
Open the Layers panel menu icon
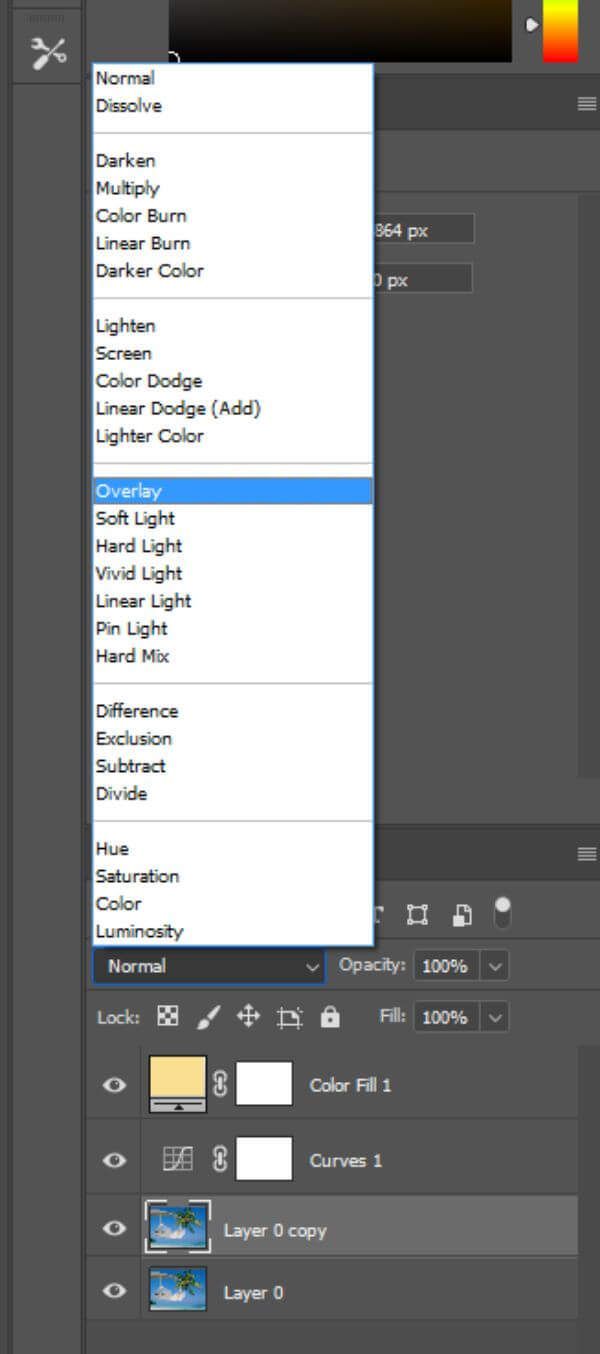click(587, 854)
